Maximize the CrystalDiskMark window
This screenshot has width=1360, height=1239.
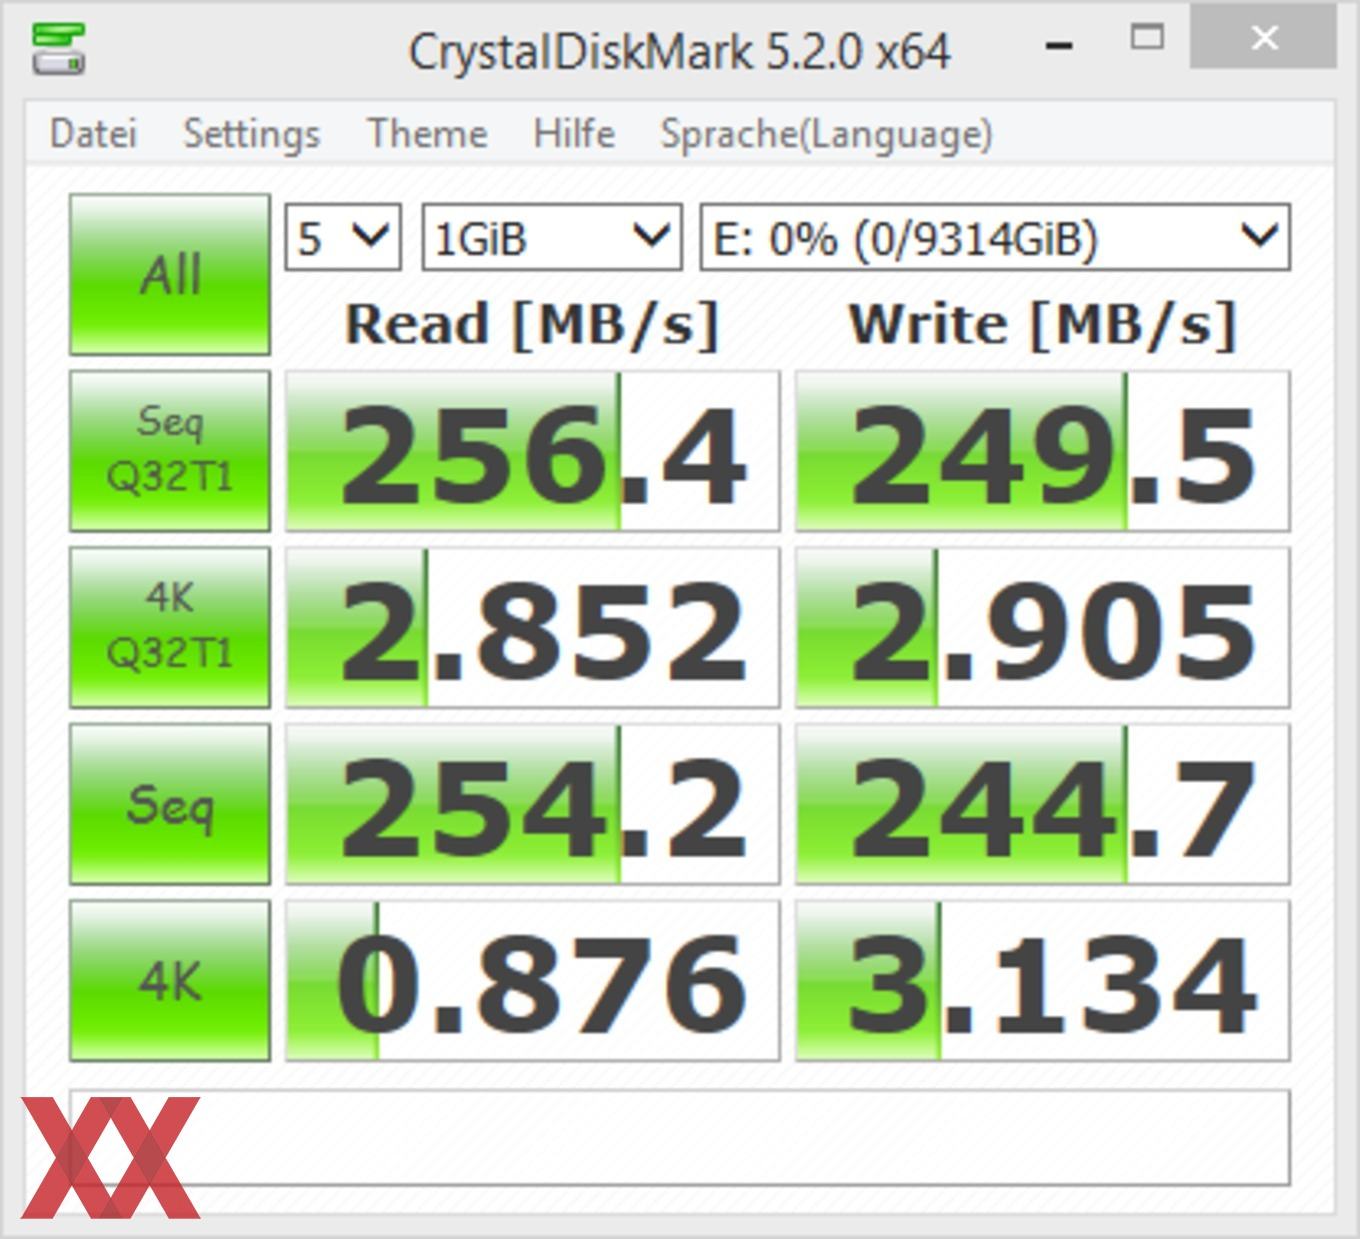pyautogui.click(x=1147, y=38)
